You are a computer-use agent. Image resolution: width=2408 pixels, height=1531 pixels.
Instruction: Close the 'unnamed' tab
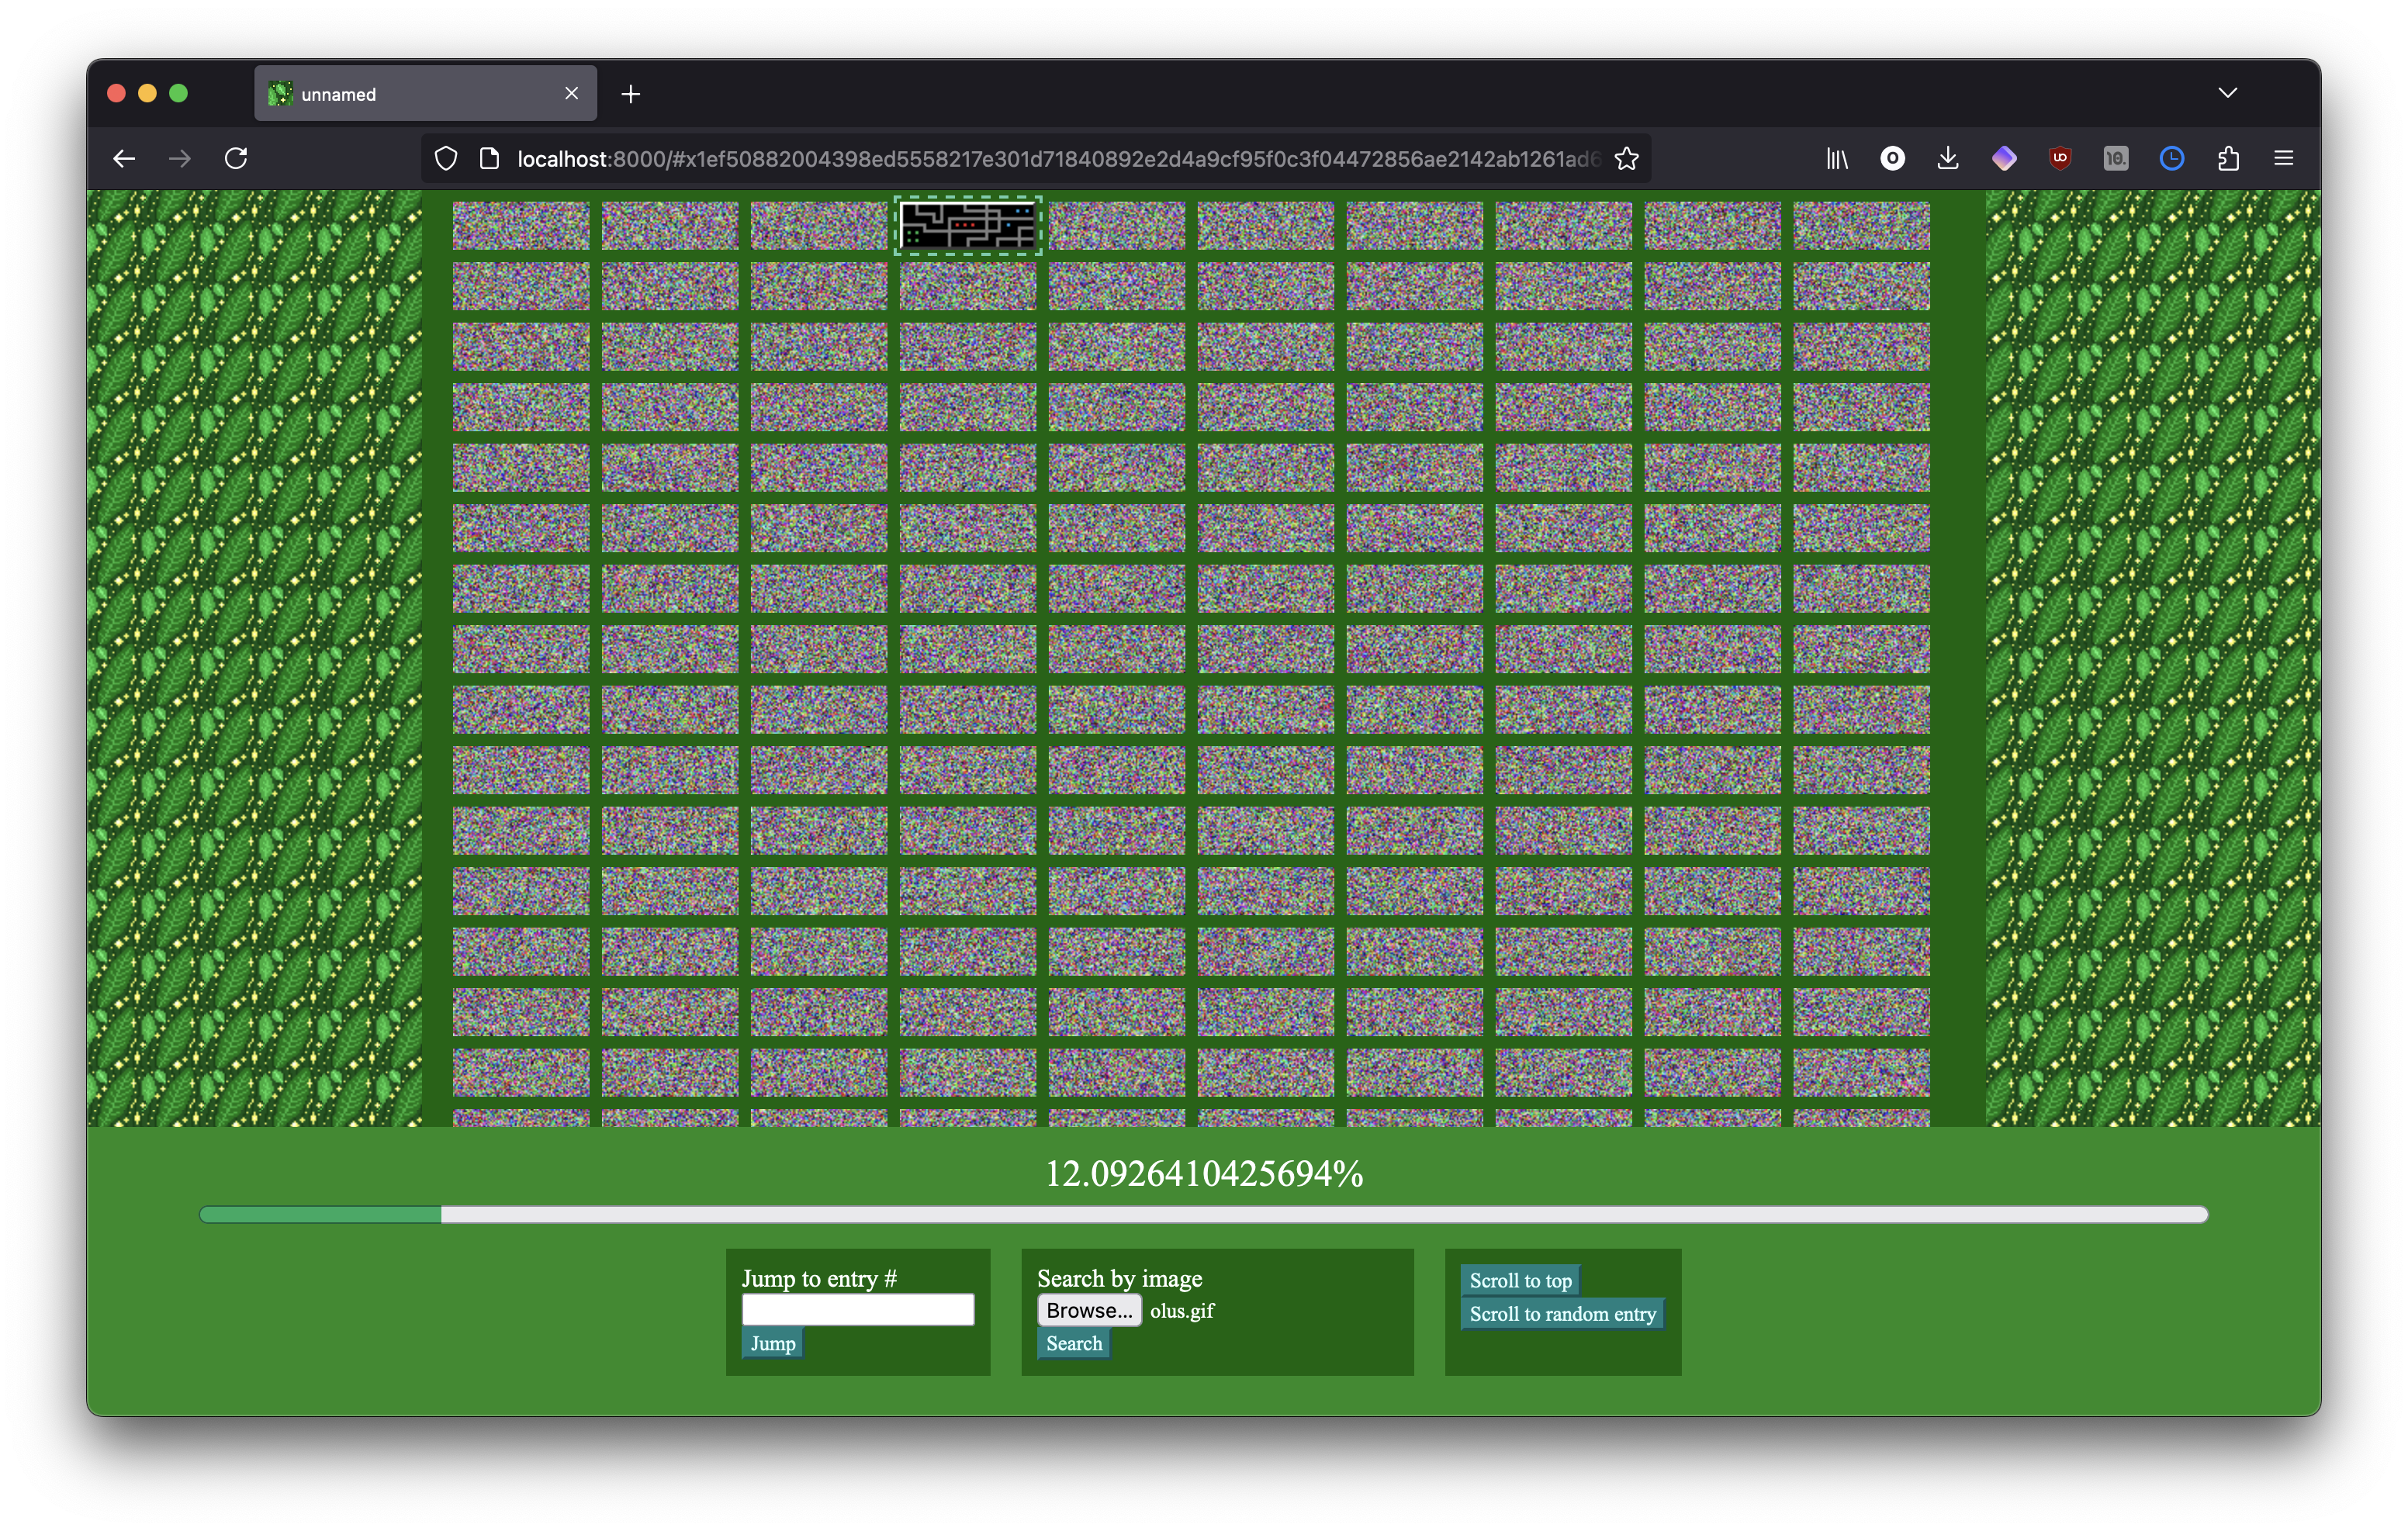pos(571,93)
